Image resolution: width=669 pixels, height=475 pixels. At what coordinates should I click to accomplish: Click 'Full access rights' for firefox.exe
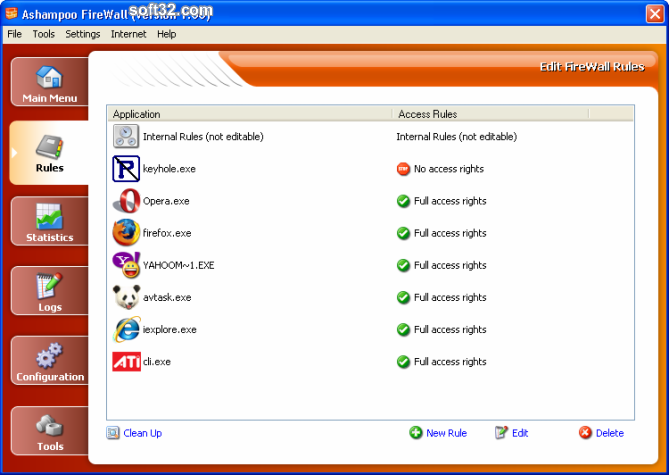[x=450, y=233]
